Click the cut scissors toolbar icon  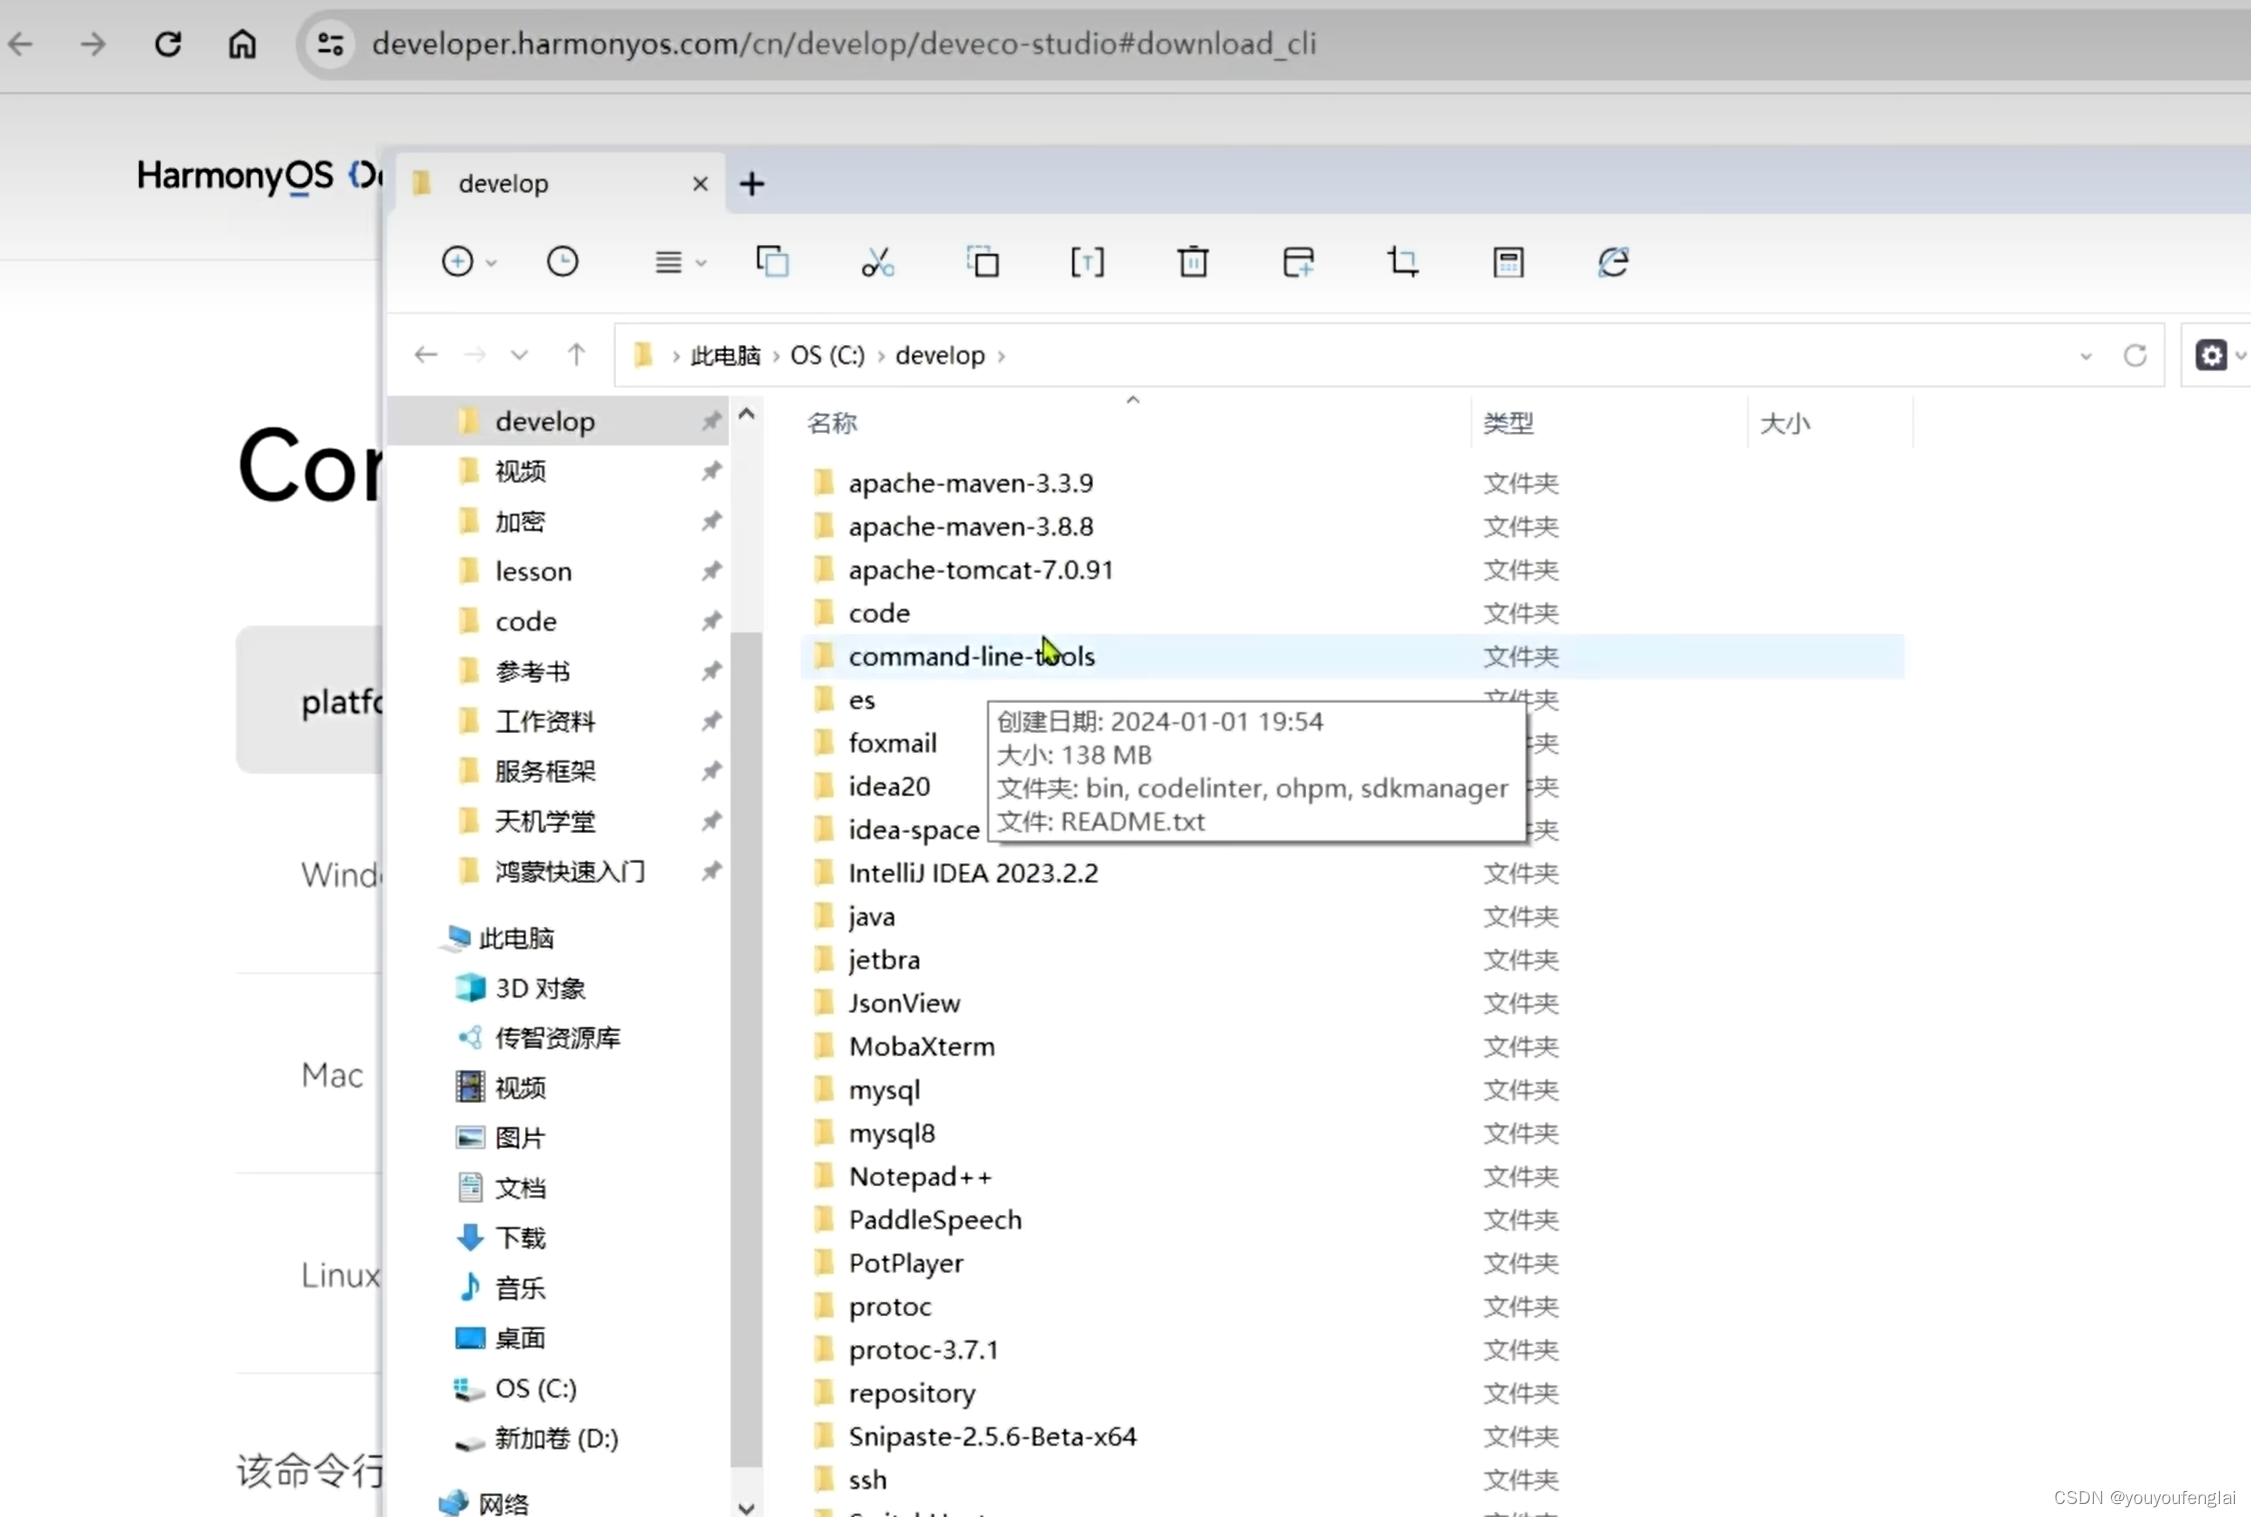pos(877,262)
